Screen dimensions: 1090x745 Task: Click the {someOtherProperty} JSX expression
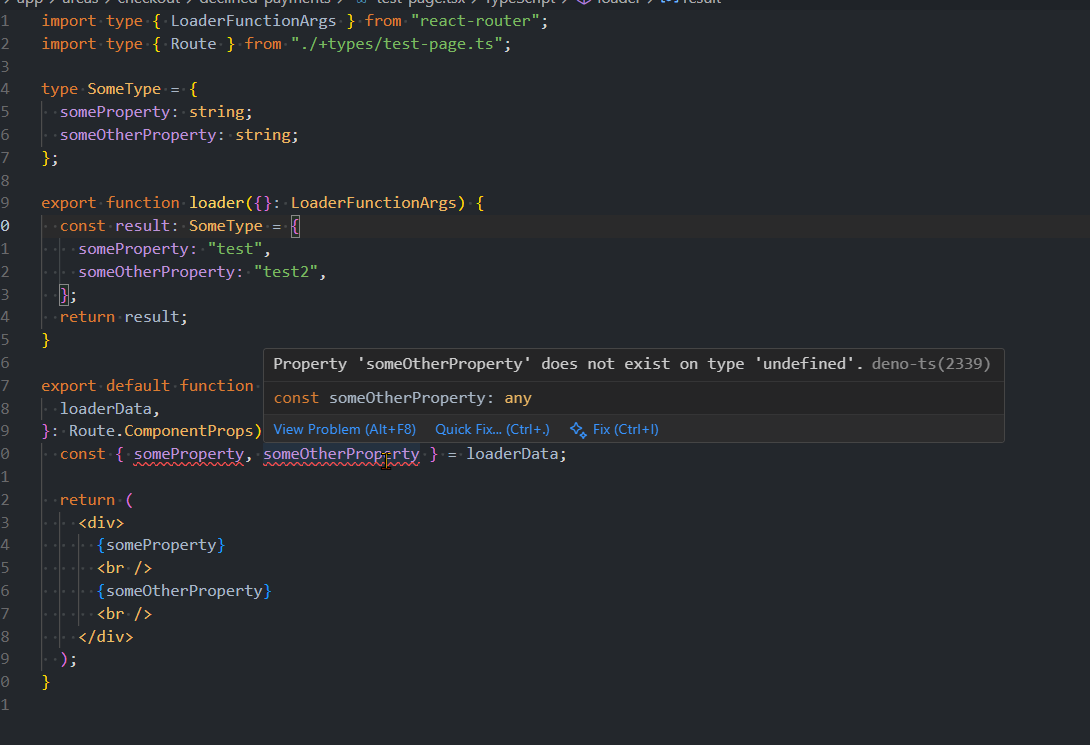pos(184,591)
